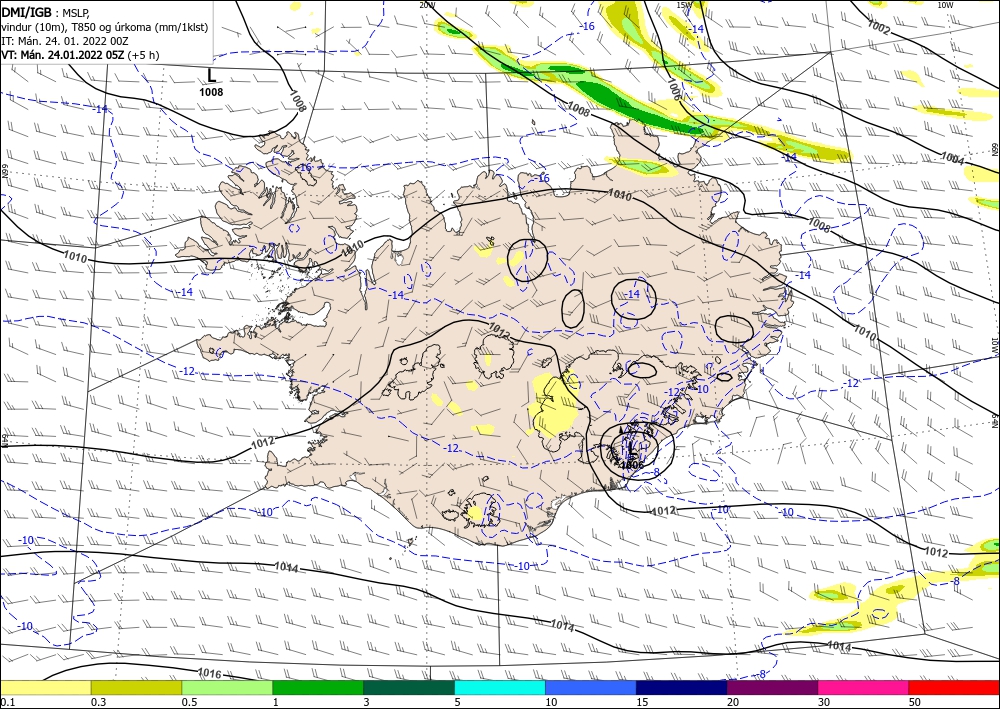The image size is (1000, 709).
Task: Click the '10W' longitude label at top
Action: pos(945,5)
